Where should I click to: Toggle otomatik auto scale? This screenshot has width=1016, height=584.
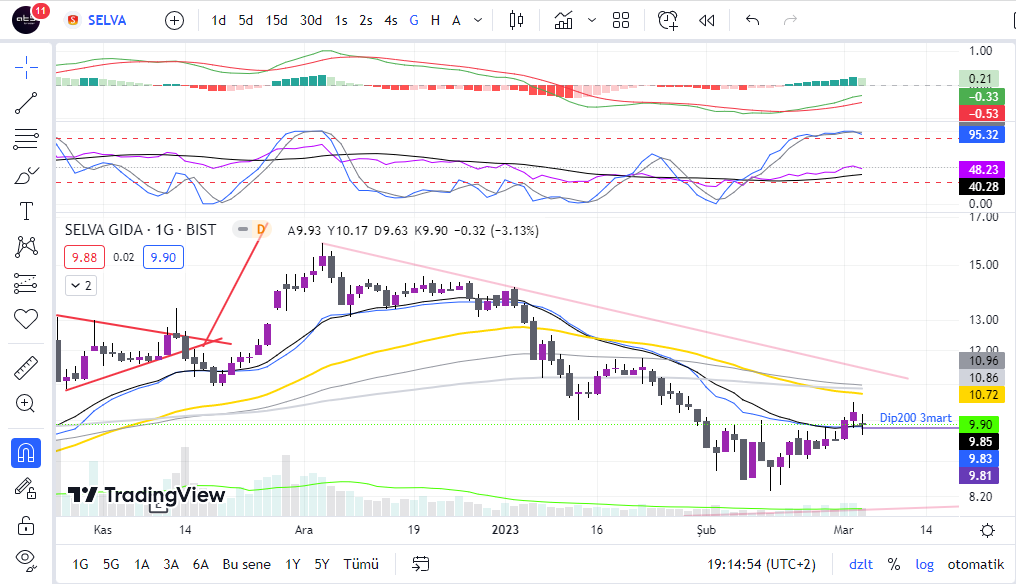[x=976, y=565]
